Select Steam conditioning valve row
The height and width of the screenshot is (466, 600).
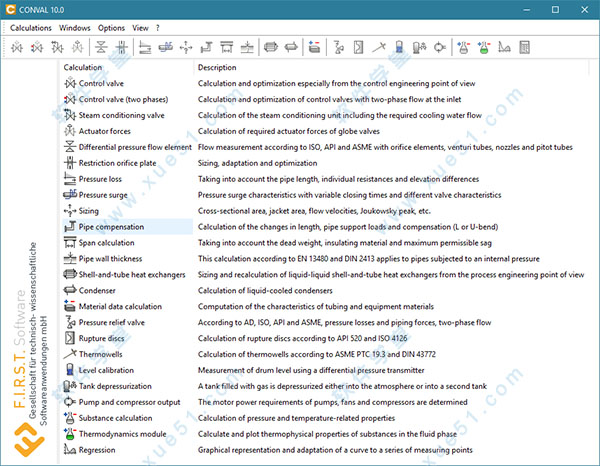pyautogui.click(x=121, y=115)
